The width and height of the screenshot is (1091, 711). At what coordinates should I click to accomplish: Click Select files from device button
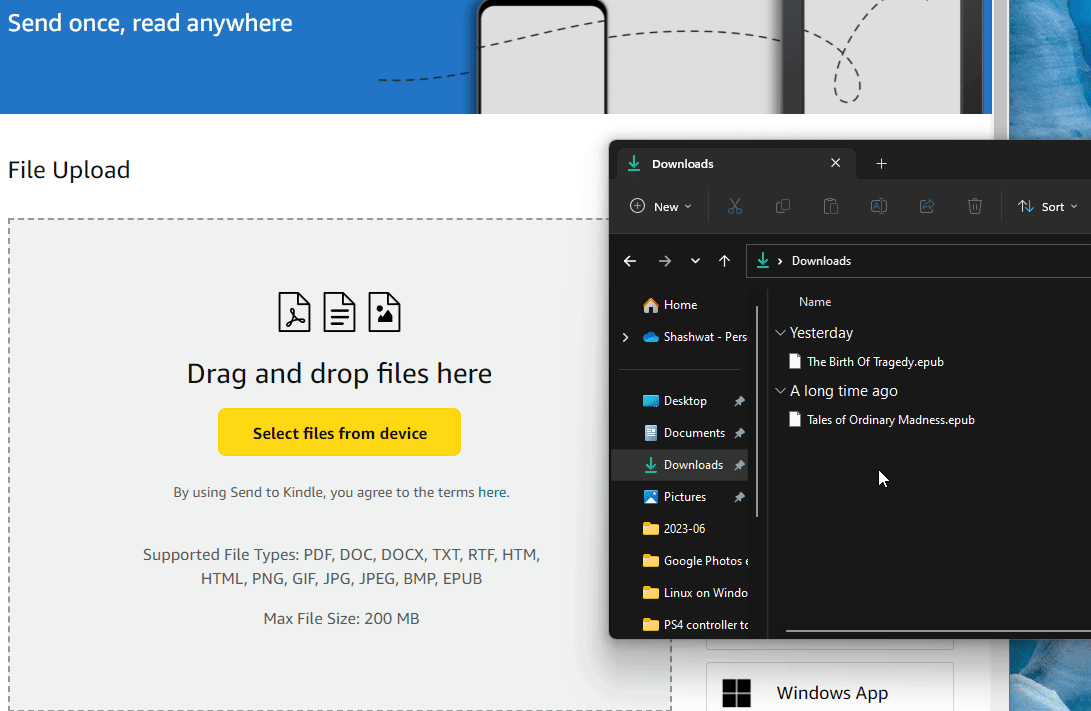click(339, 433)
